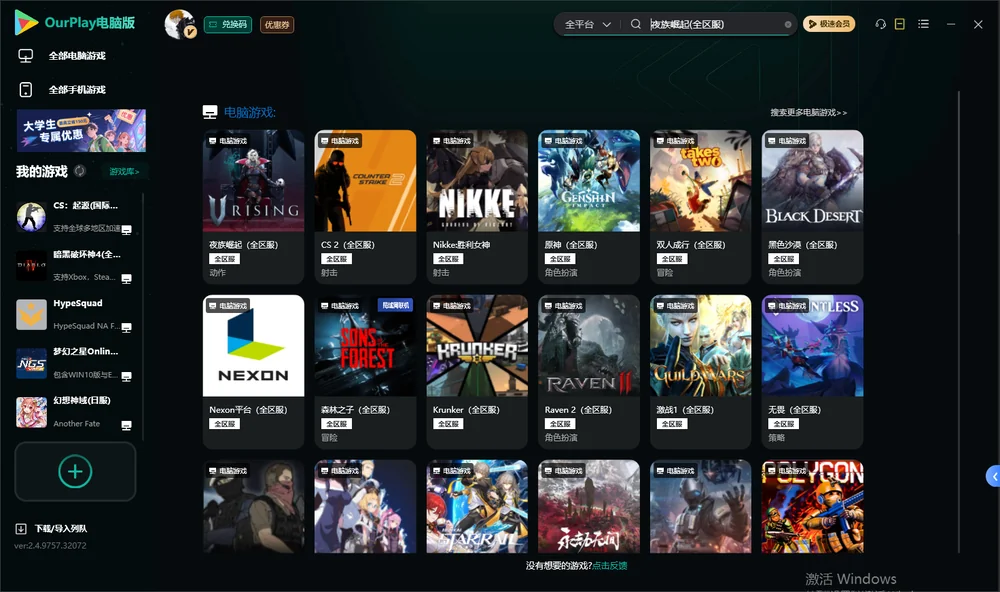Click the 下载/导入列队 download icon

pos(21,529)
